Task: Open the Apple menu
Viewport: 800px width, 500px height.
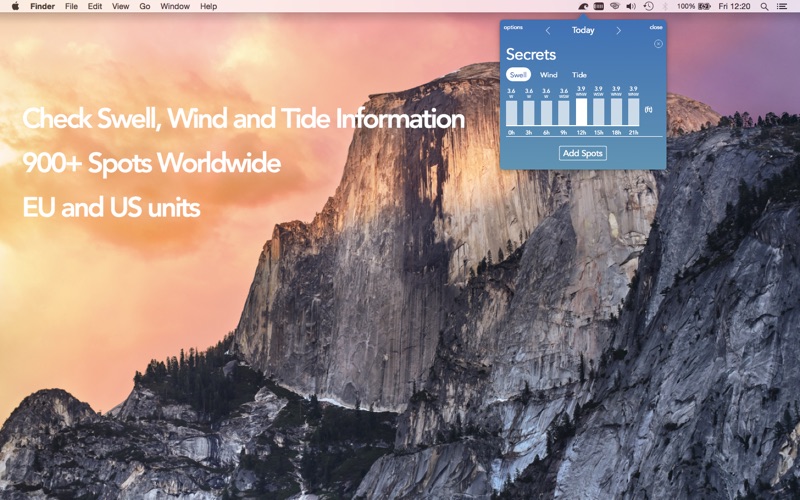Action: pos(15,6)
